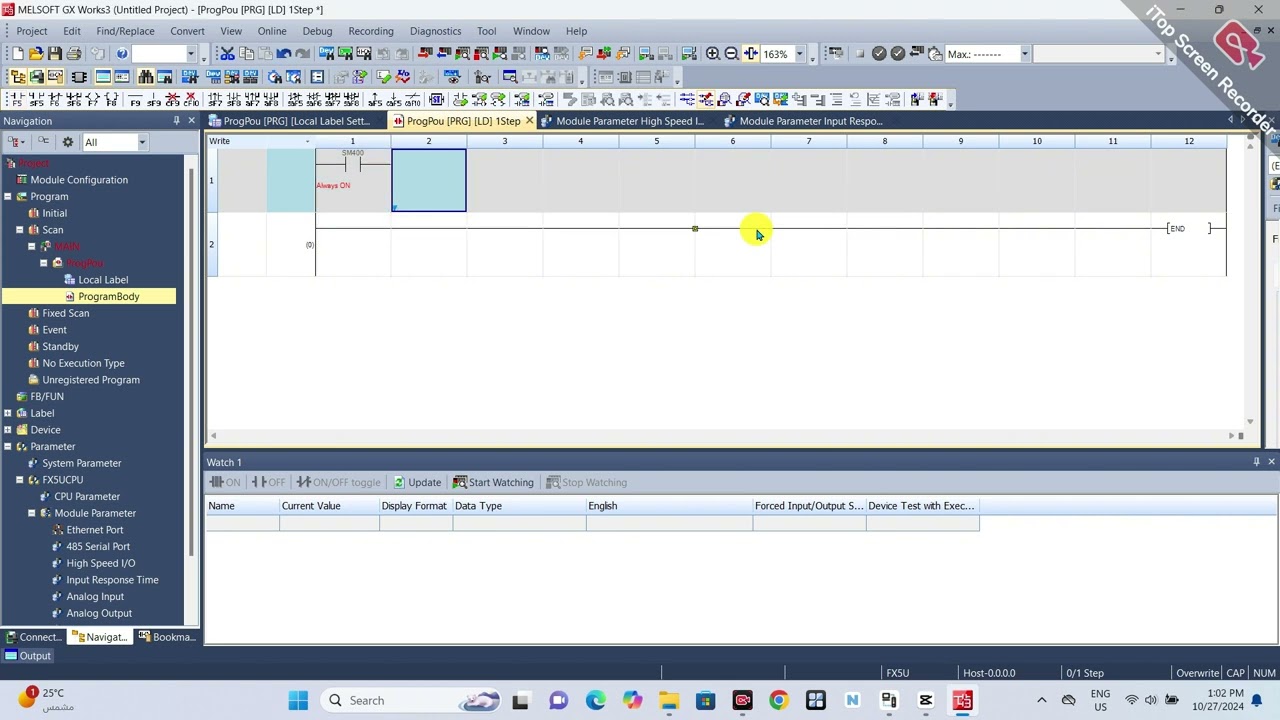Draw horizontal line with the F9 icon
Screen dimensions: 1280x720
point(135,99)
